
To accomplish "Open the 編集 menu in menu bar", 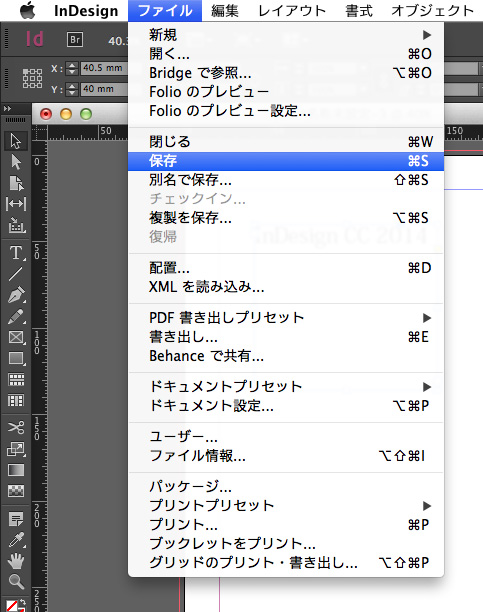I will click(225, 11).
